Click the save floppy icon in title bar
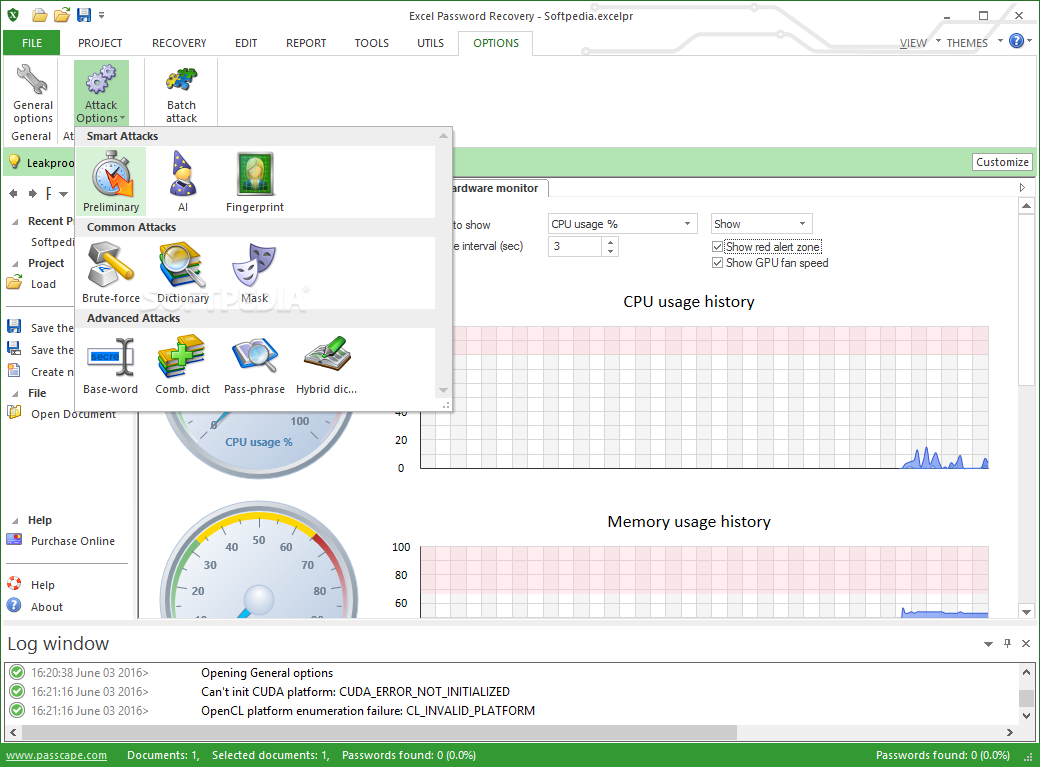The image size is (1040, 767). coord(84,15)
